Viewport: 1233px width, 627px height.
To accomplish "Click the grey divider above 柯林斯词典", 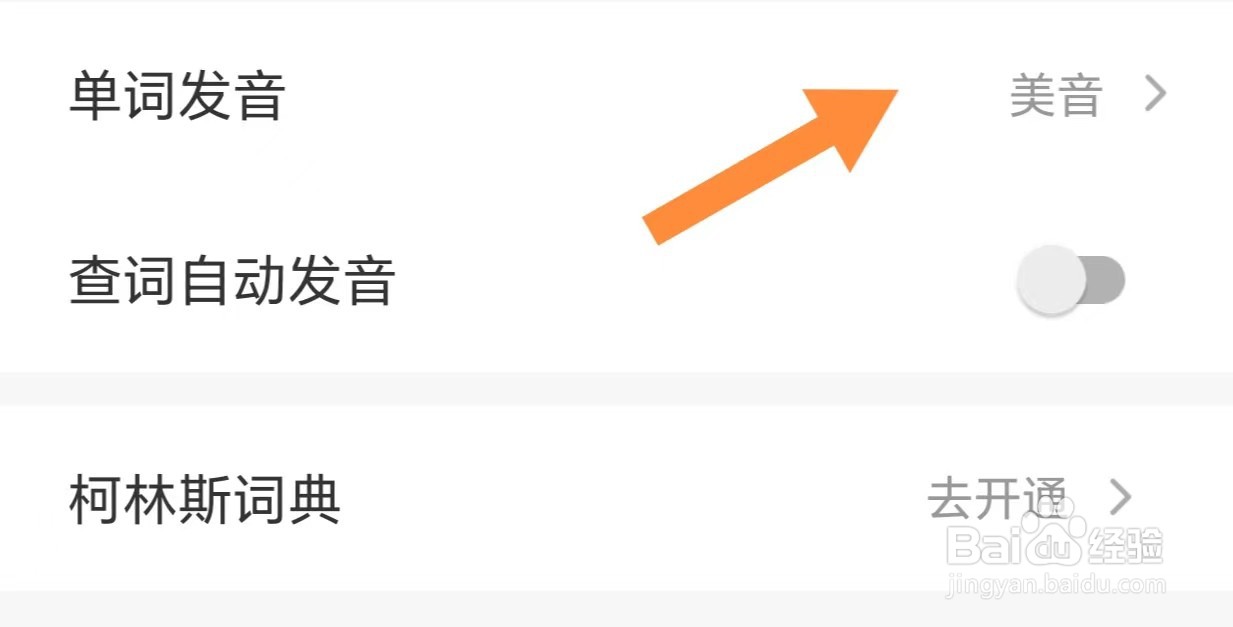I will click(x=616, y=388).
